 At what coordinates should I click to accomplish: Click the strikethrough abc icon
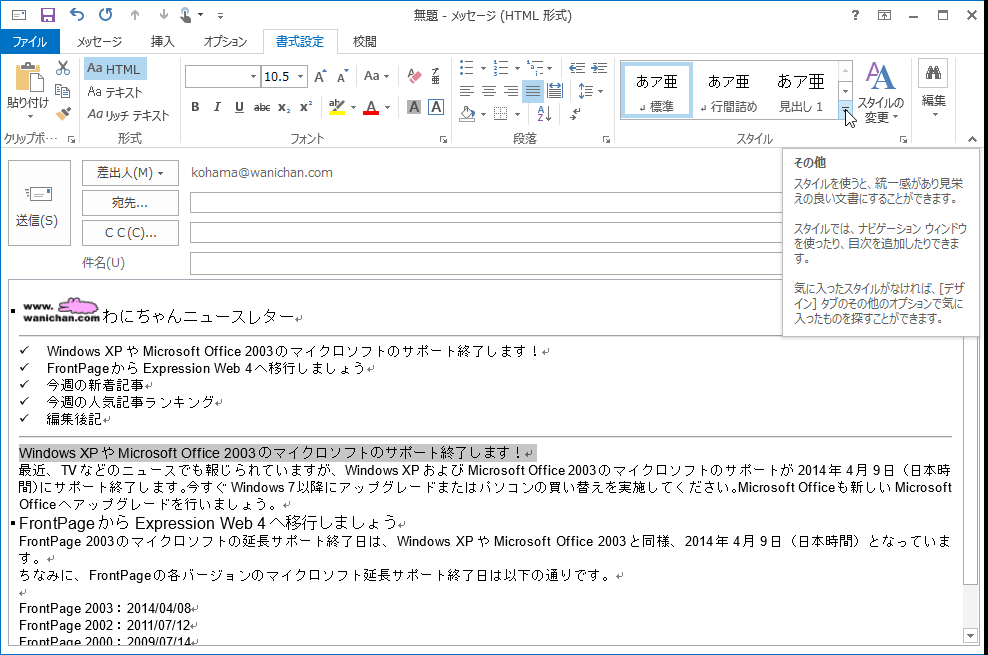tap(261, 108)
